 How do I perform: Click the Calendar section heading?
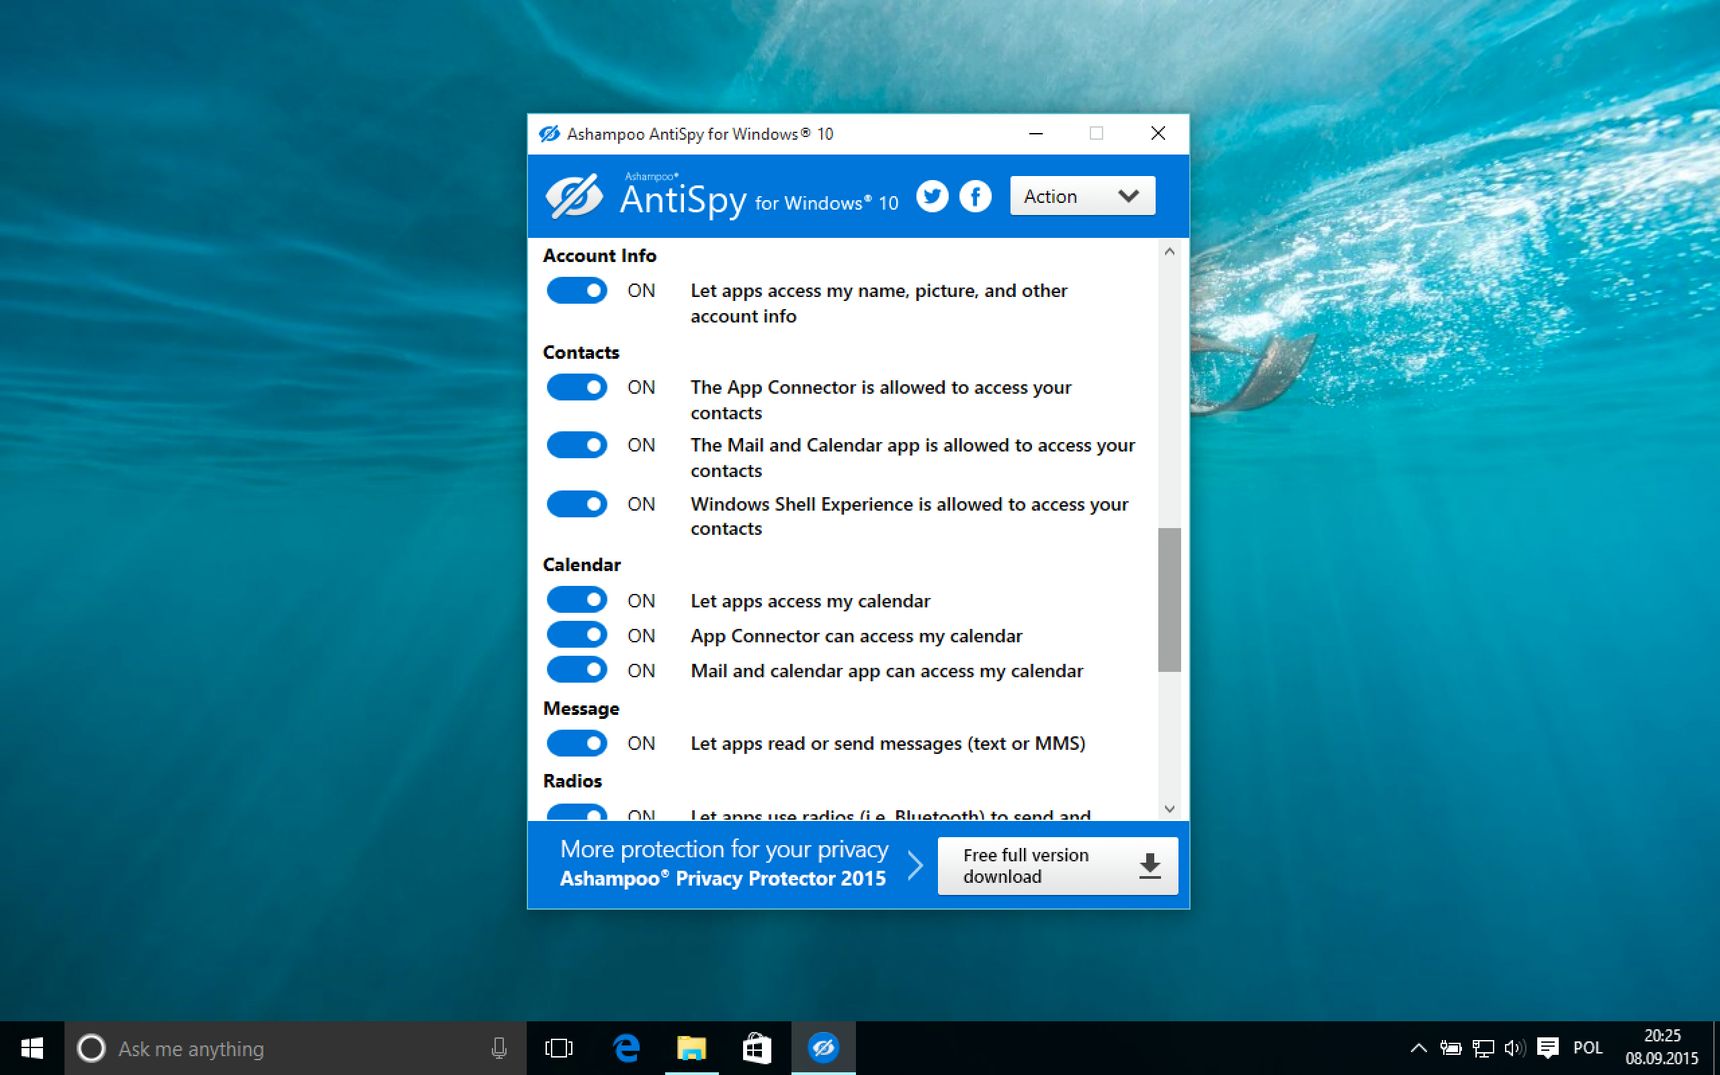click(x=582, y=565)
